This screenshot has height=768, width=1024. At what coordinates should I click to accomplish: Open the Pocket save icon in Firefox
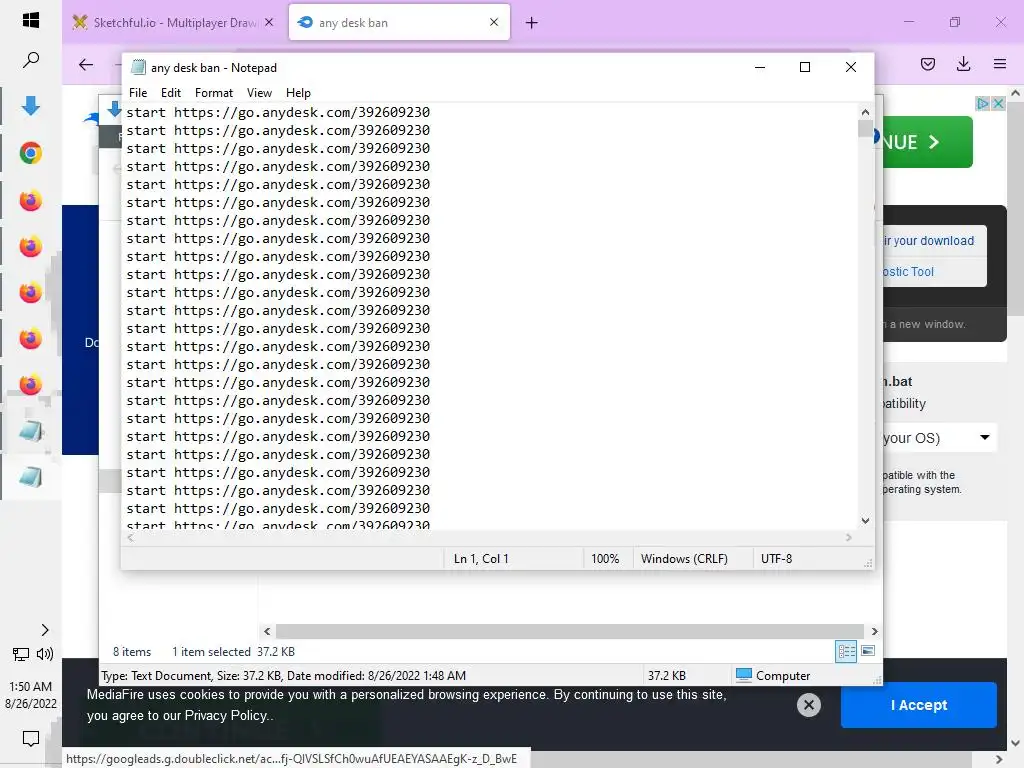(x=927, y=64)
